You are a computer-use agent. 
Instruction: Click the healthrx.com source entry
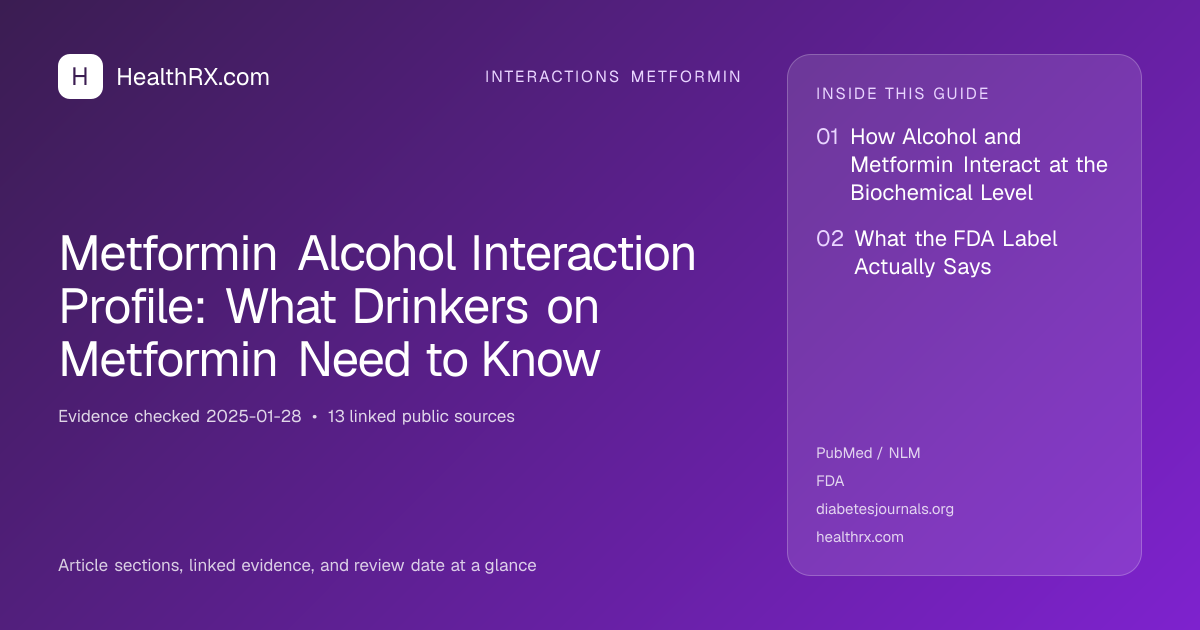(860, 537)
